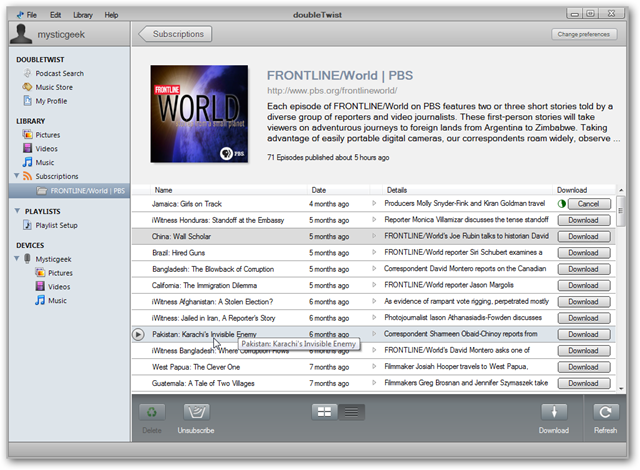Open the Edit menu
Viewport: 640px width, 470px height.
pyautogui.click(x=56, y=15)
